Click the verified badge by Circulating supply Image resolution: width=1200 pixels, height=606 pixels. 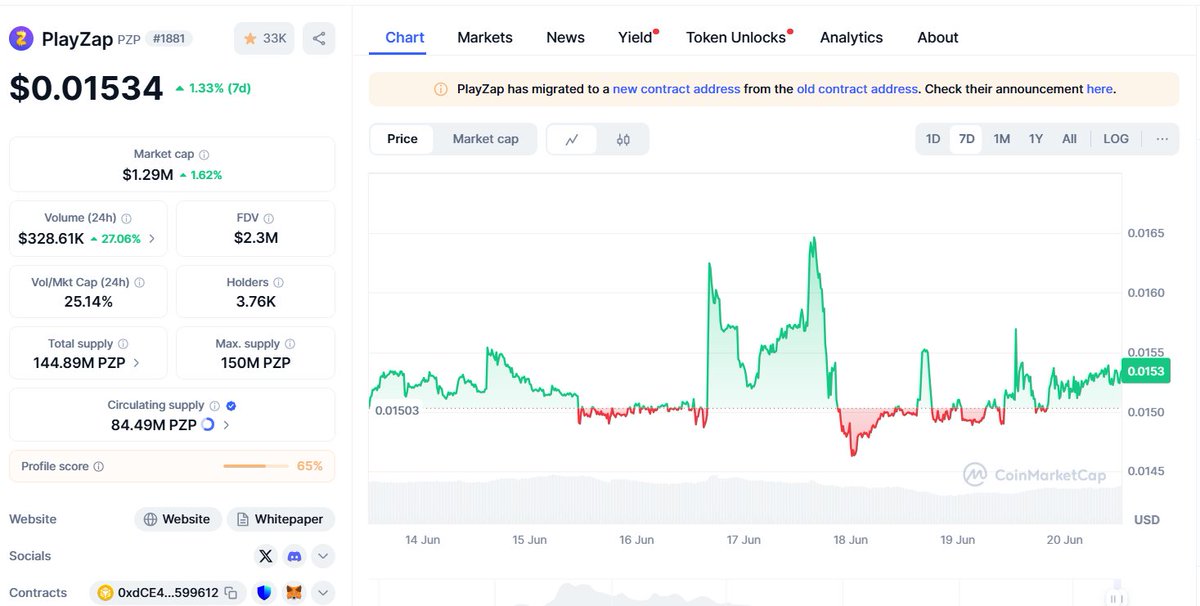click(231, 406)
